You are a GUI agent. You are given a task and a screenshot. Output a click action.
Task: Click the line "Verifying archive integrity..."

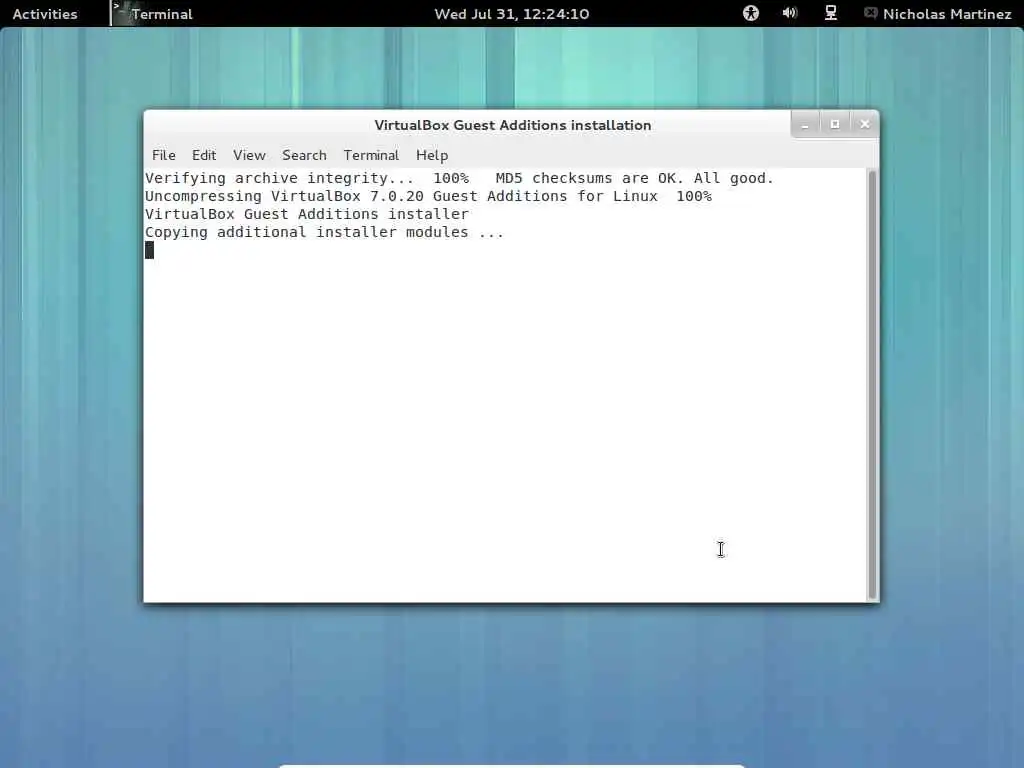pos(459,178)
